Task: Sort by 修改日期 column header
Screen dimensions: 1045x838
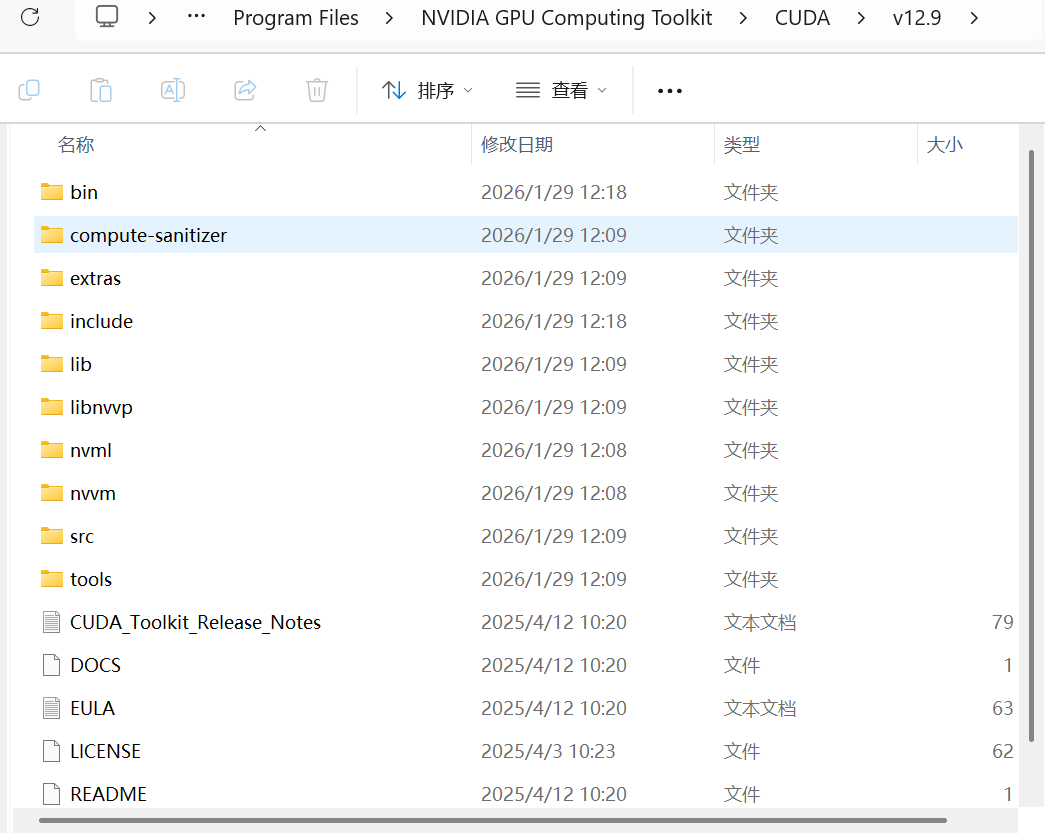Action: click(x=517, y=145)
